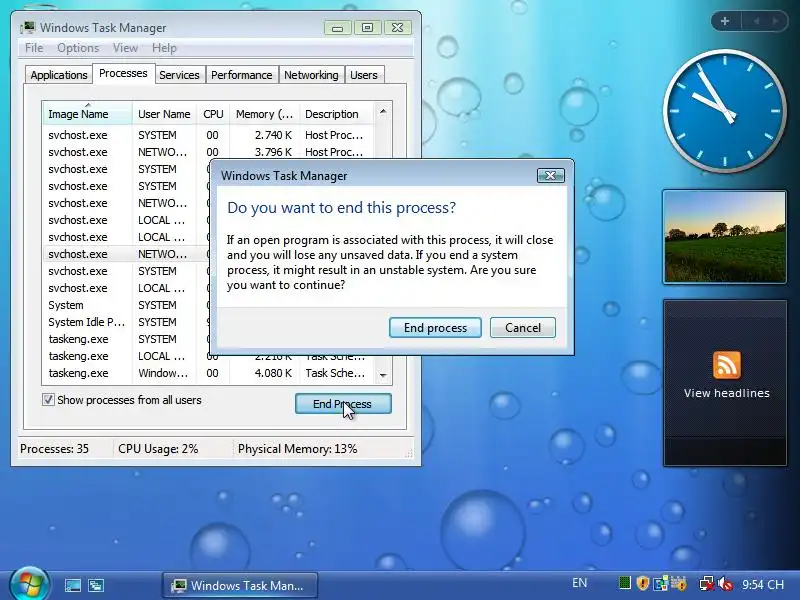Screen dimensions: 800x600
Task: Click the orange RSS feed icon
Action: click(x=727, y=365)
